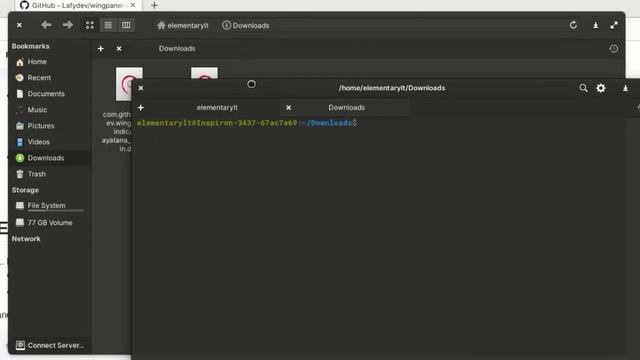This screenshot has height=360, width=640.
Task: Reload the Files folder view
Action: tap(573, 25)
